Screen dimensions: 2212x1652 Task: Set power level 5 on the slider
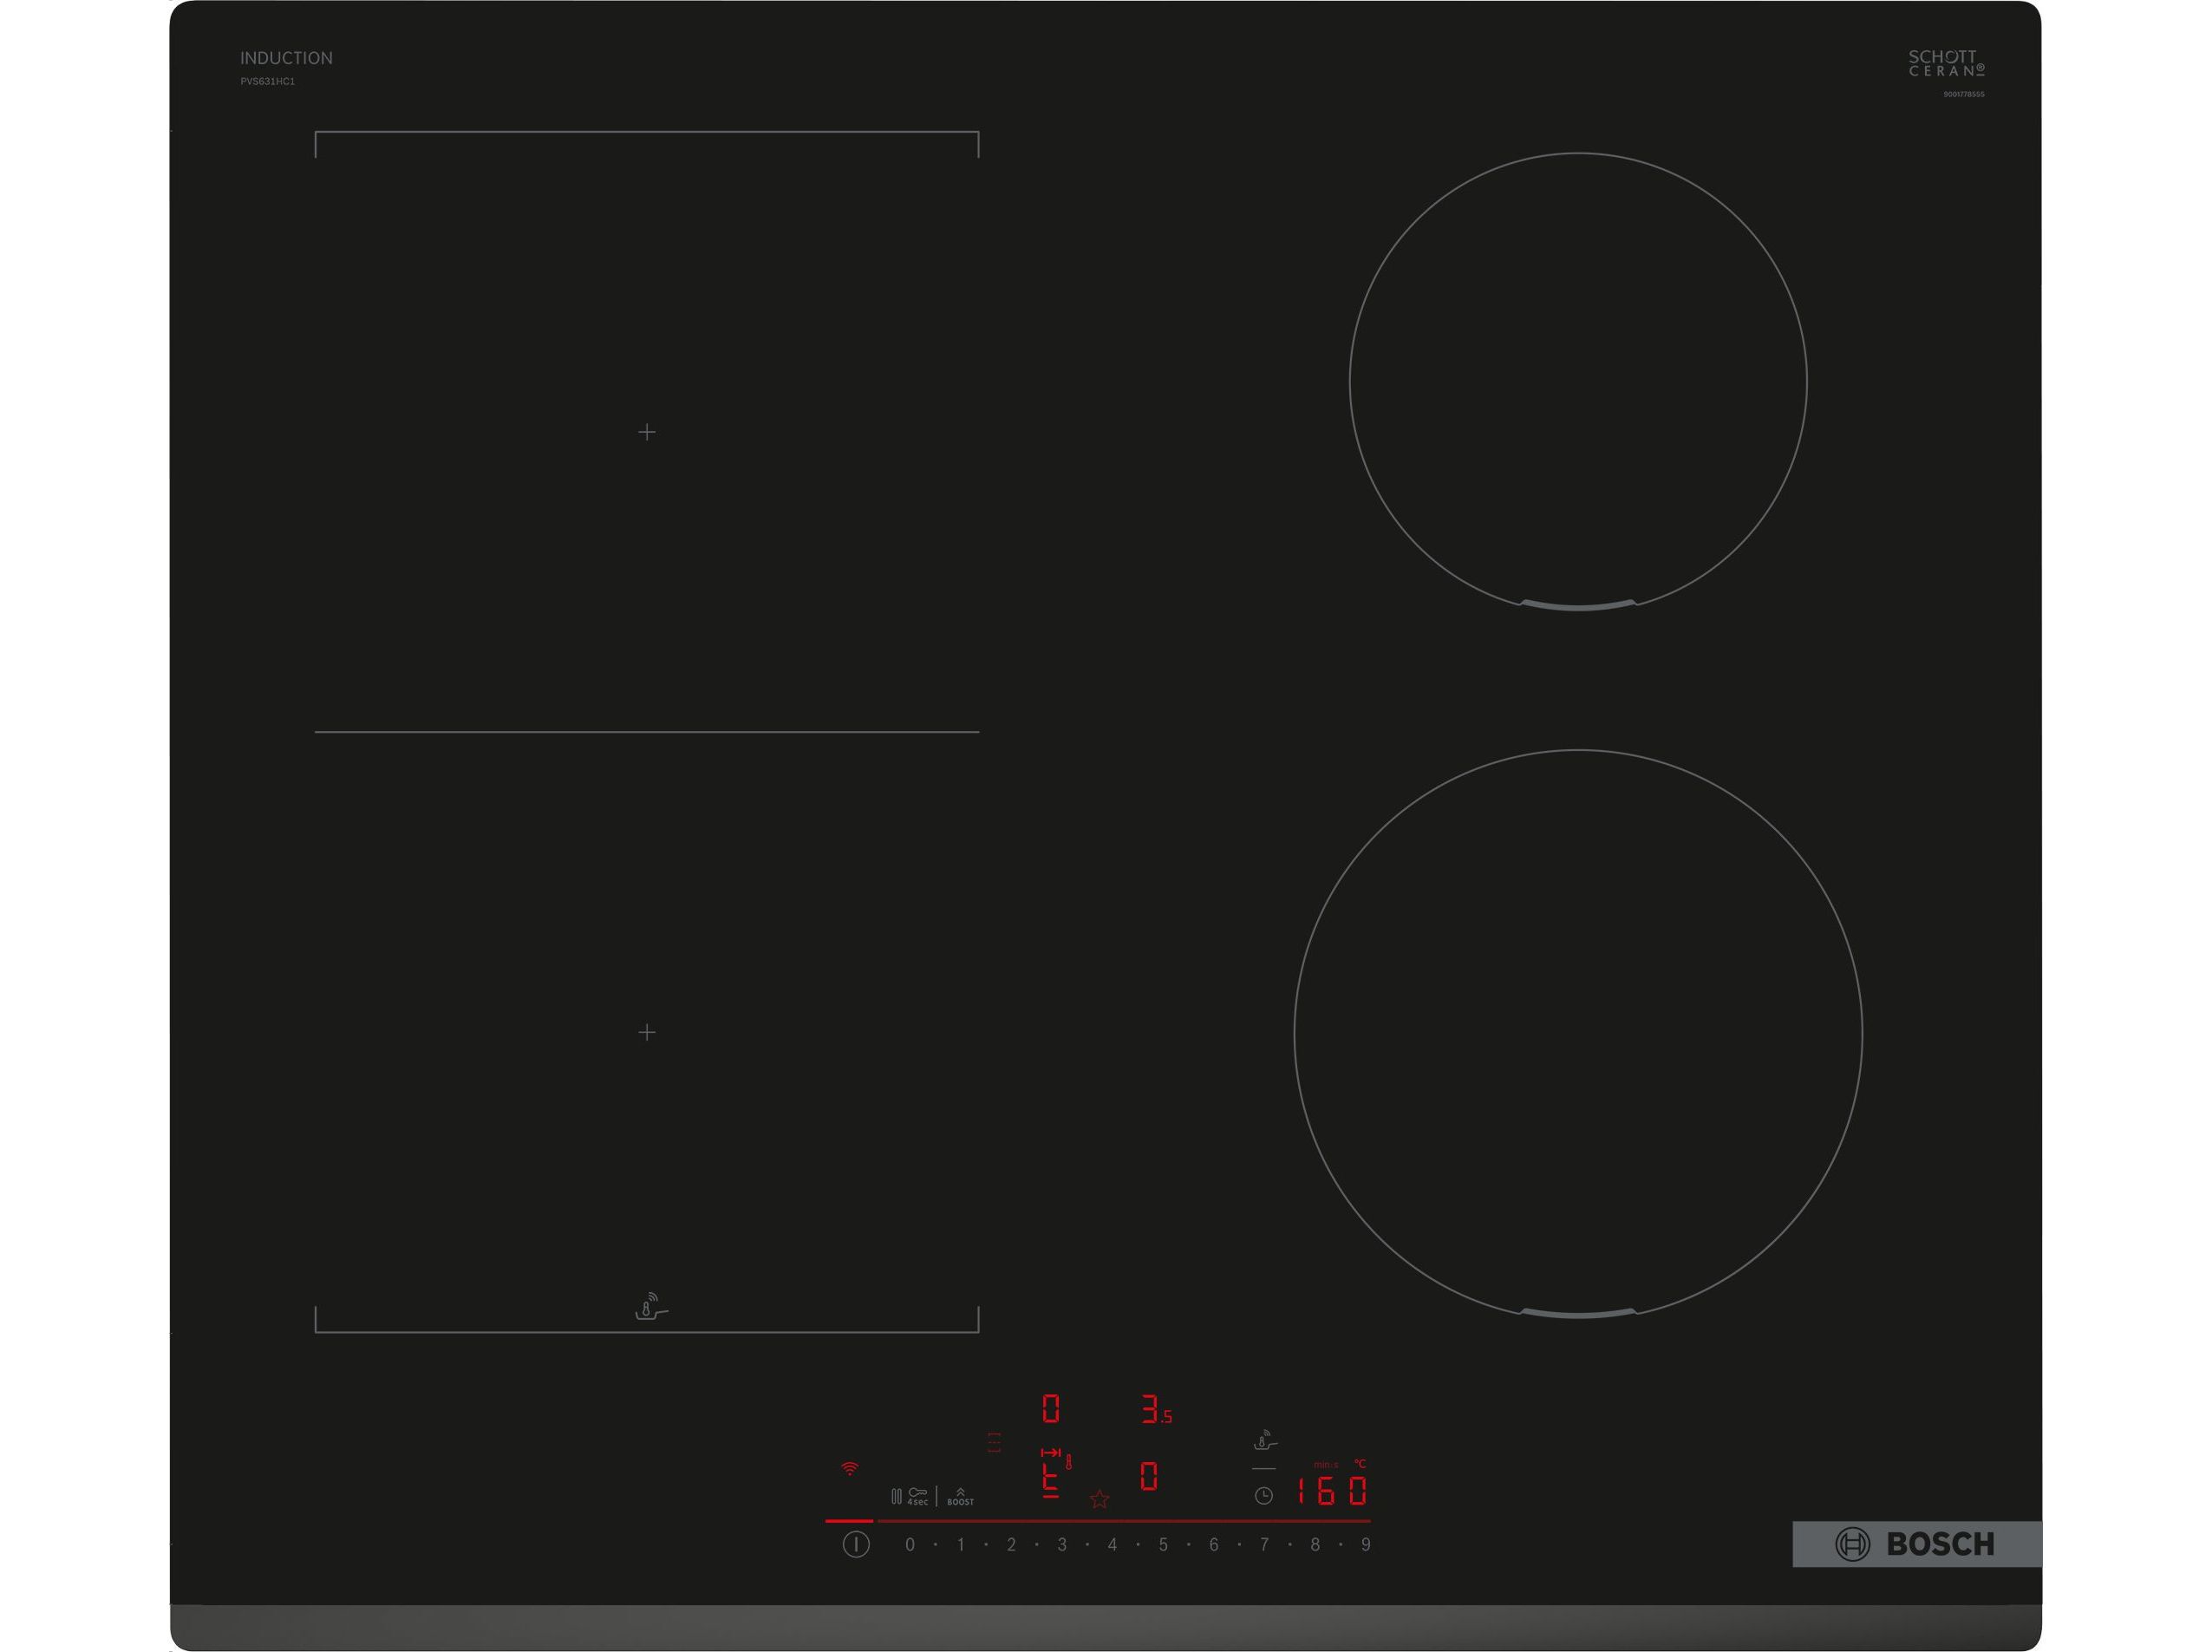(x=1163, y=1545)
